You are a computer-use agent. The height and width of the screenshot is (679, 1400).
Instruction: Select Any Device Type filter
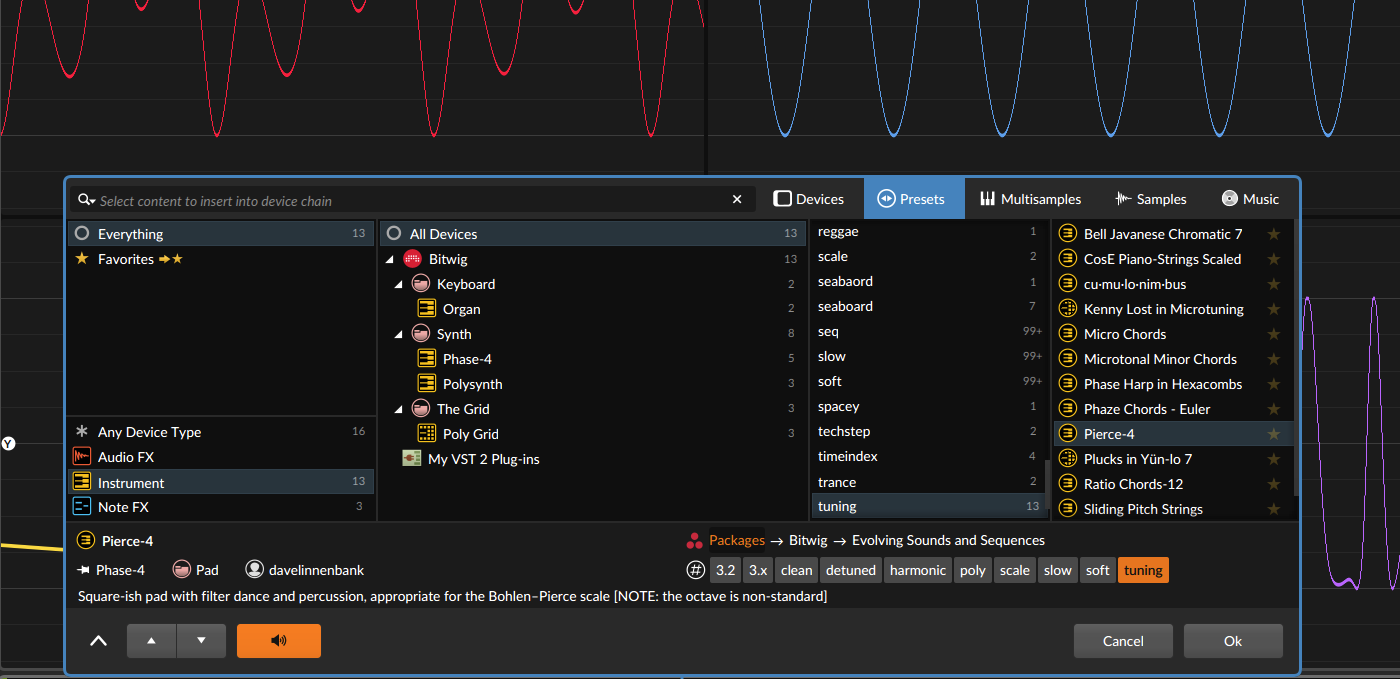click(221, 432)
